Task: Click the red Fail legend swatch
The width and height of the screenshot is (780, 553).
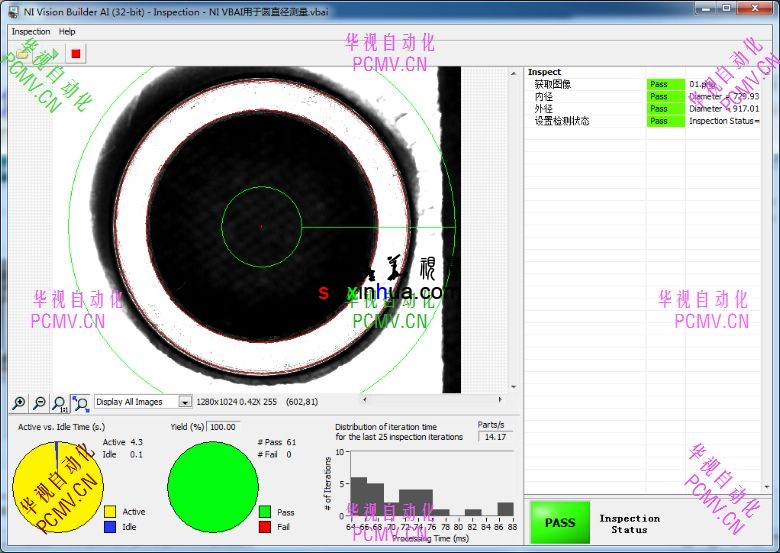Action: click(x=265, y=527)
